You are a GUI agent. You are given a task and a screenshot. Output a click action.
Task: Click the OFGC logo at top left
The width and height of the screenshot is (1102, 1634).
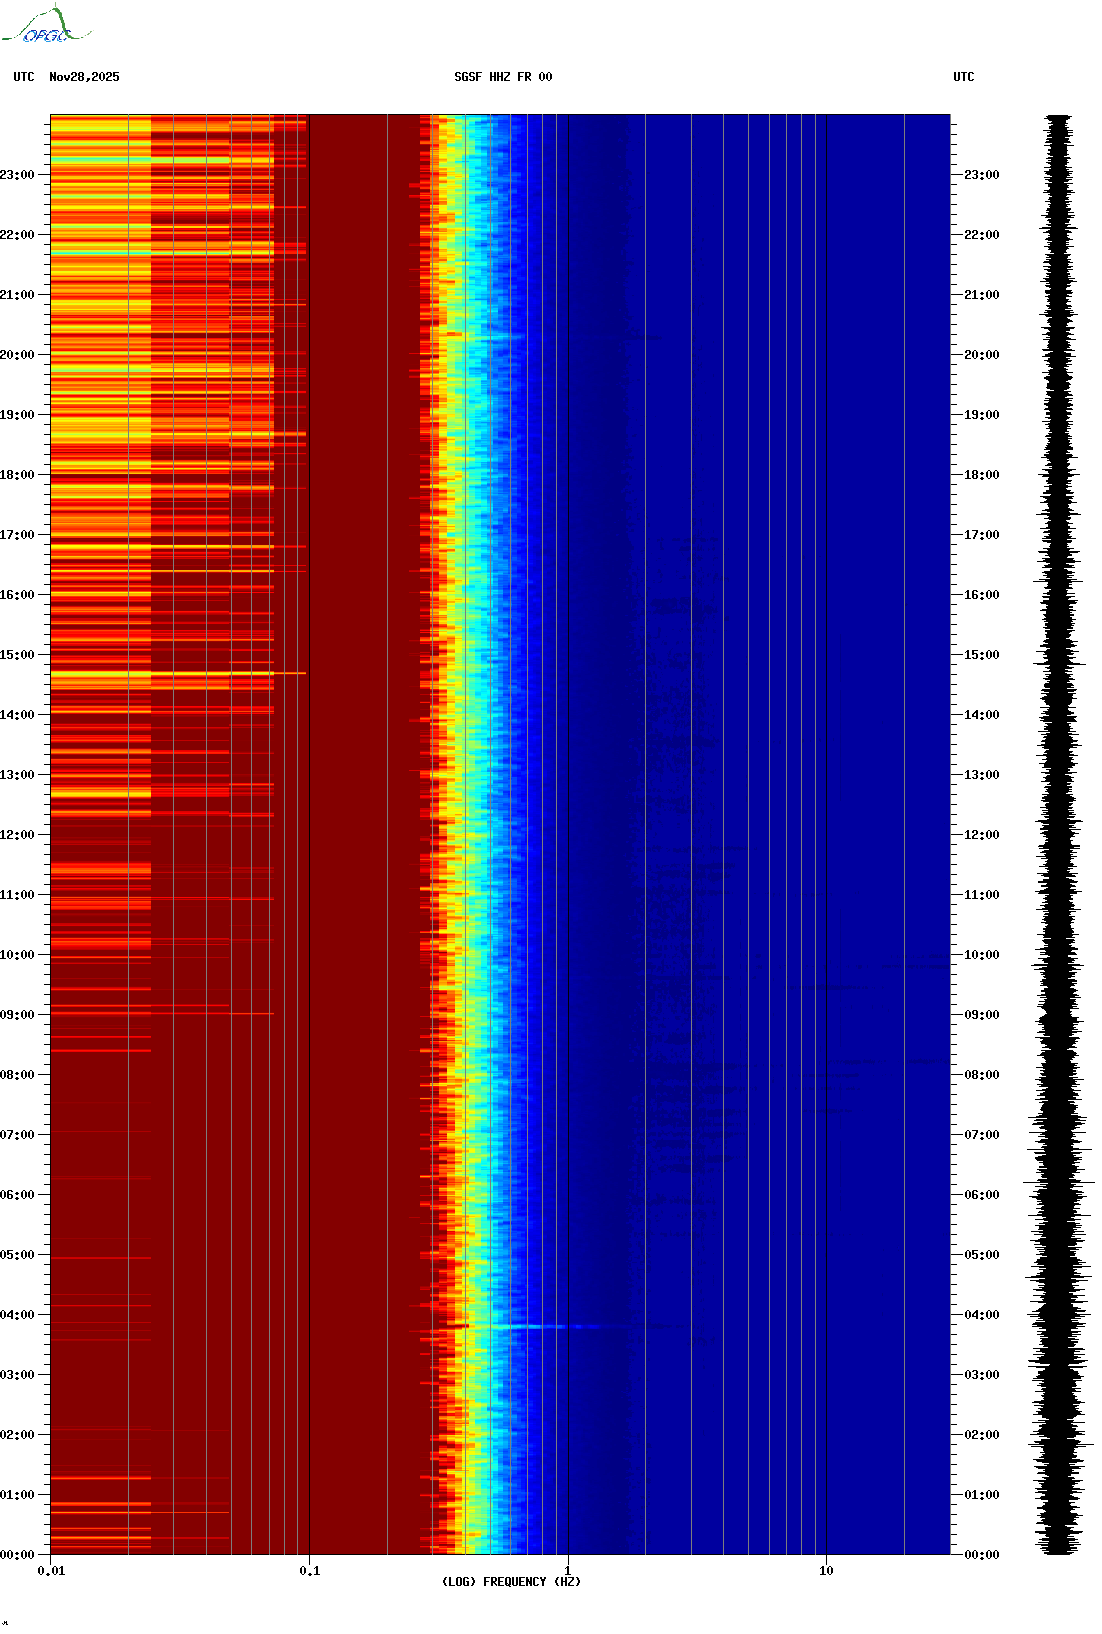(46, 25)
